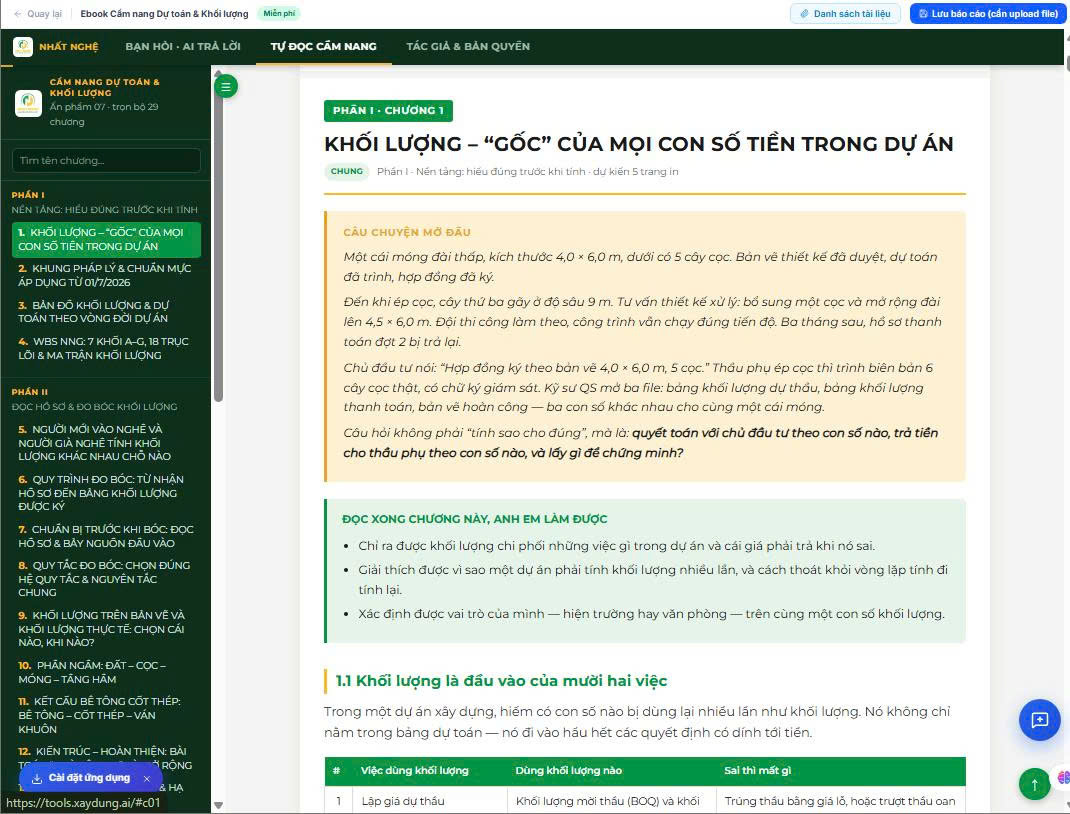Open chapter 4 WBS NNG: 7 khối A-G
1070x814 pixels.
106,348
